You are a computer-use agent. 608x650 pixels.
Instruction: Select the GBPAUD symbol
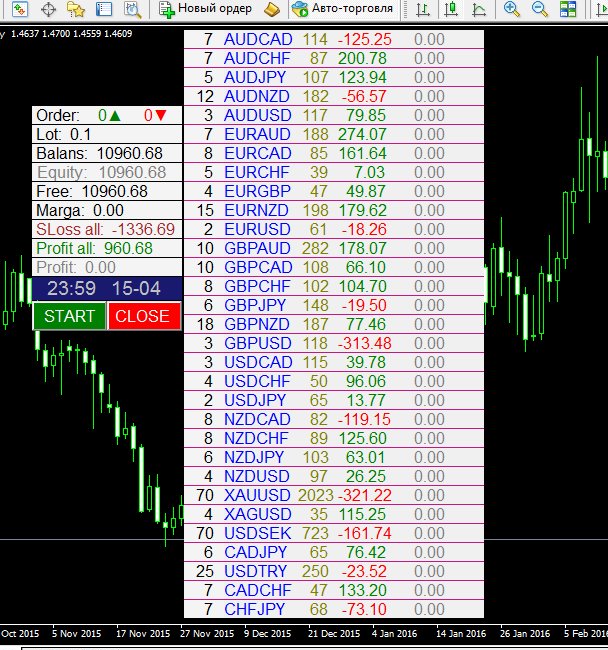click(x=257, y=249)
